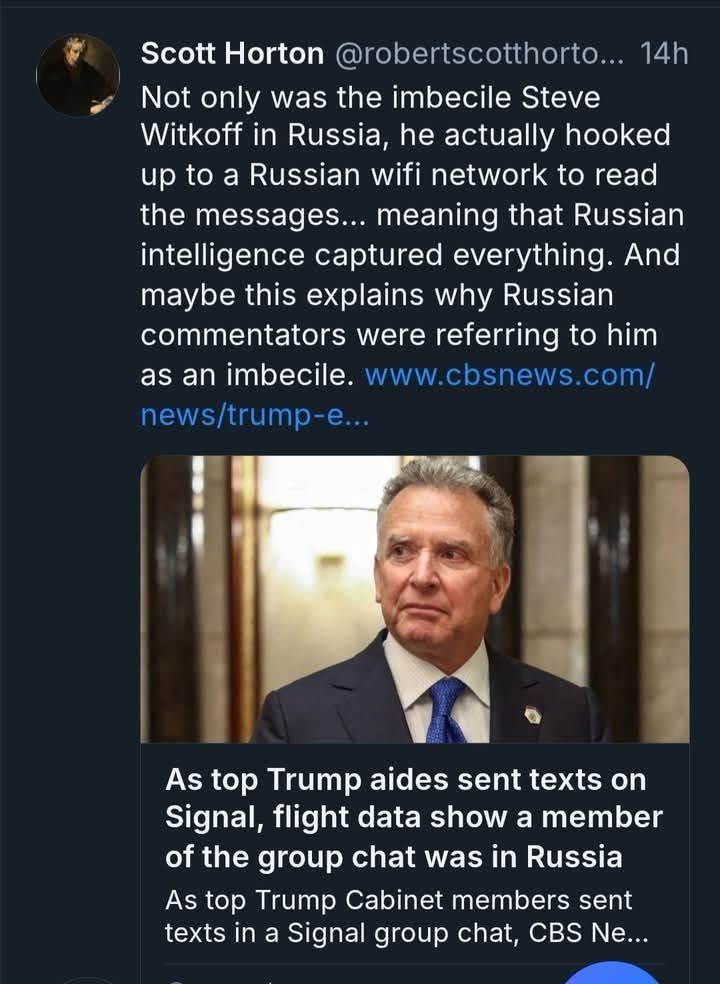Image resolution: width=720 pixels, height=984 pixels.
Task: Click the man's blue tie in photo
Action: [x=445, y=708]
